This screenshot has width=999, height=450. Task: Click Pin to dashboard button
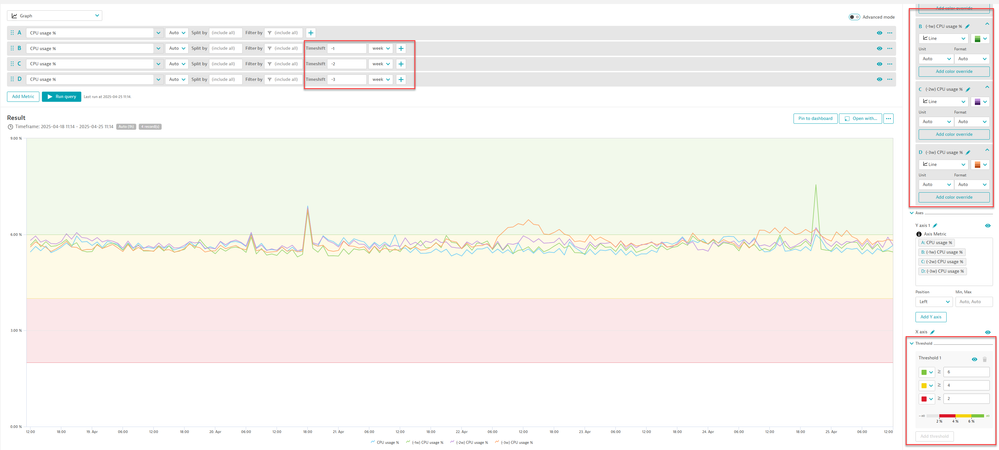pyautogui.click(x=815, y=118)
